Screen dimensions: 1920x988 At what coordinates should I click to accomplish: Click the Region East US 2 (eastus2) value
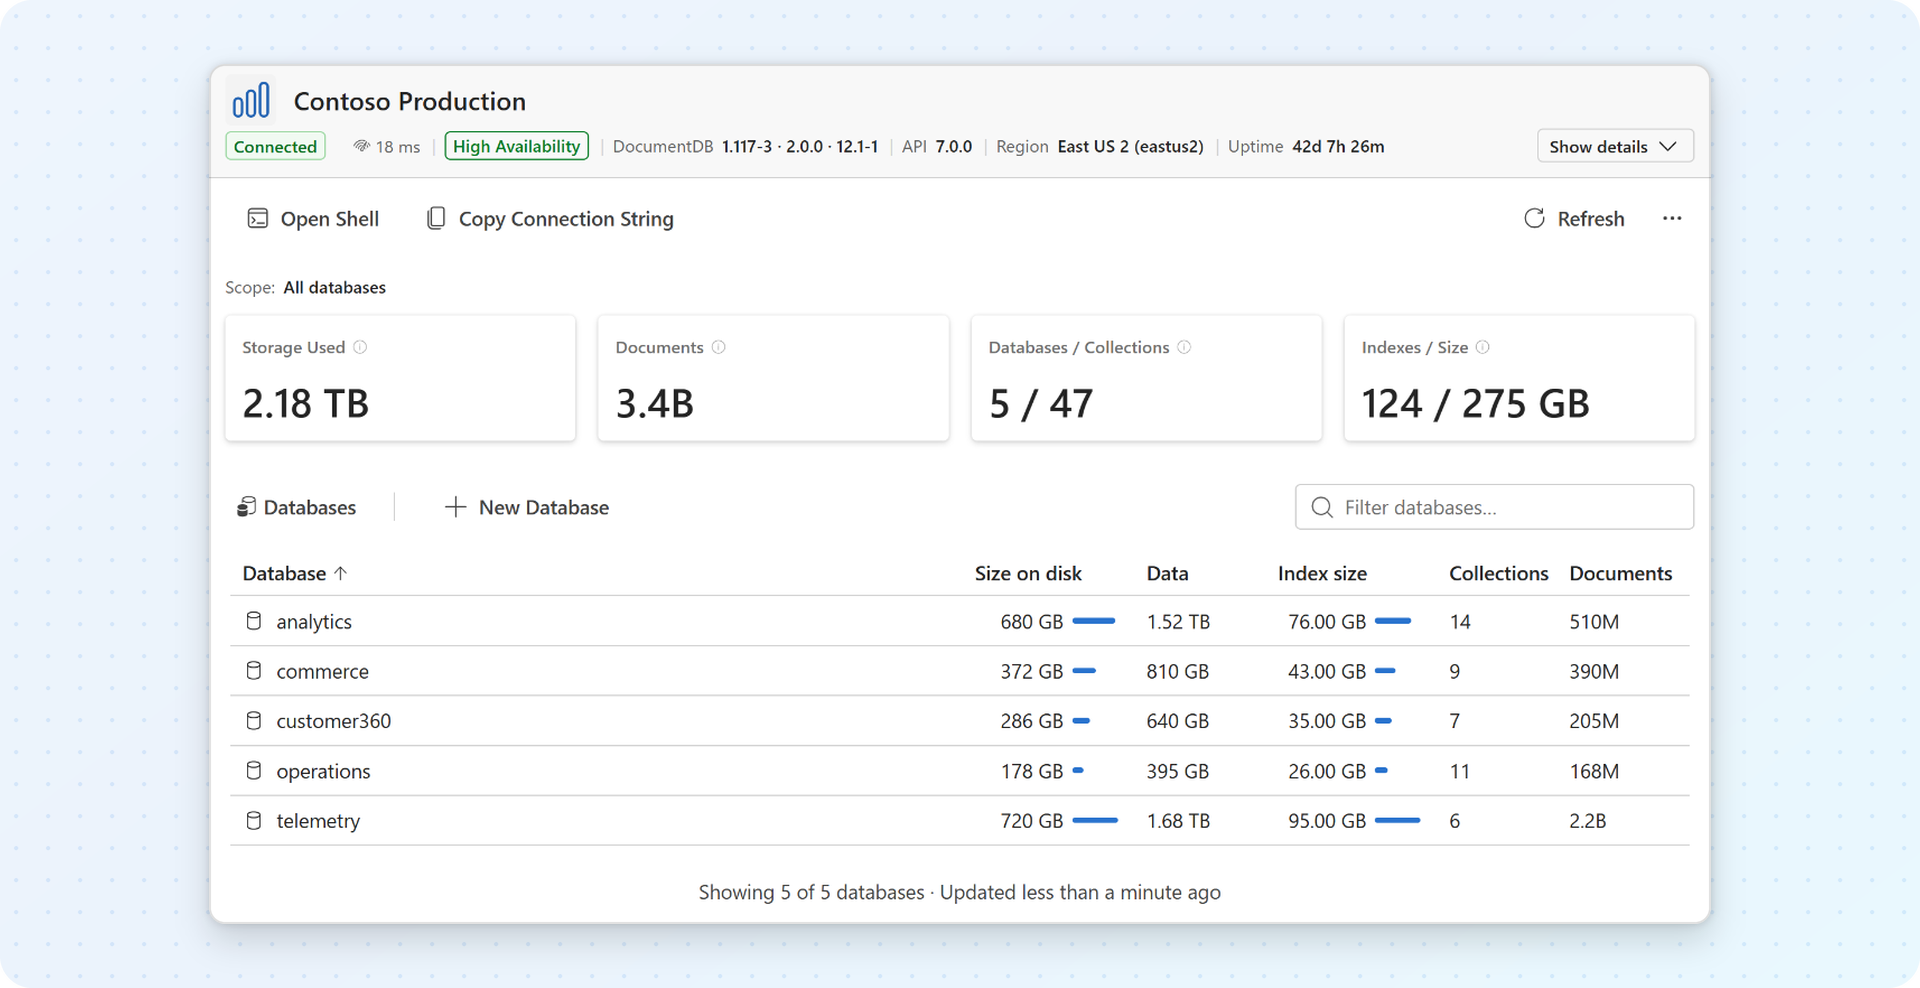[x=1130, y=146]
